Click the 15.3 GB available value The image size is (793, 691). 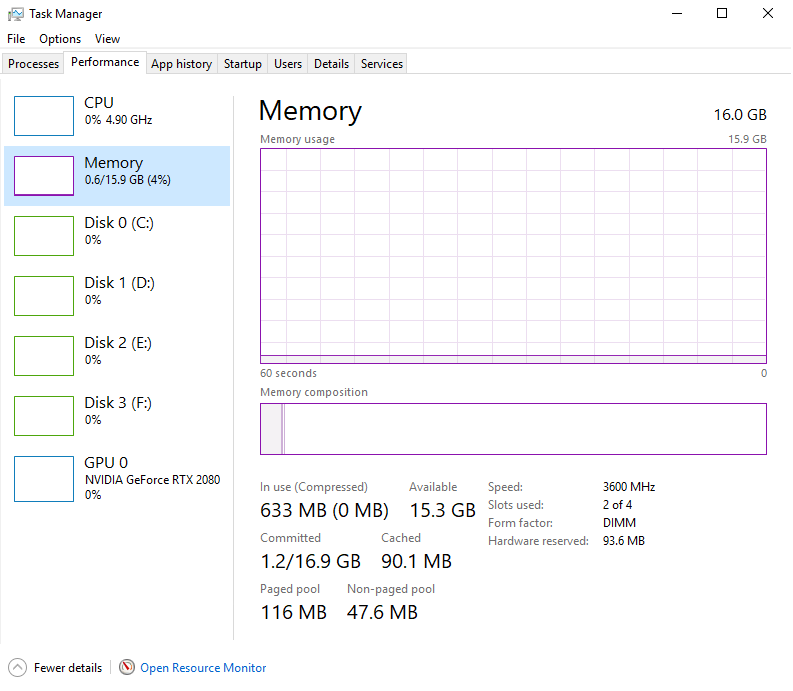pos(443,510)
